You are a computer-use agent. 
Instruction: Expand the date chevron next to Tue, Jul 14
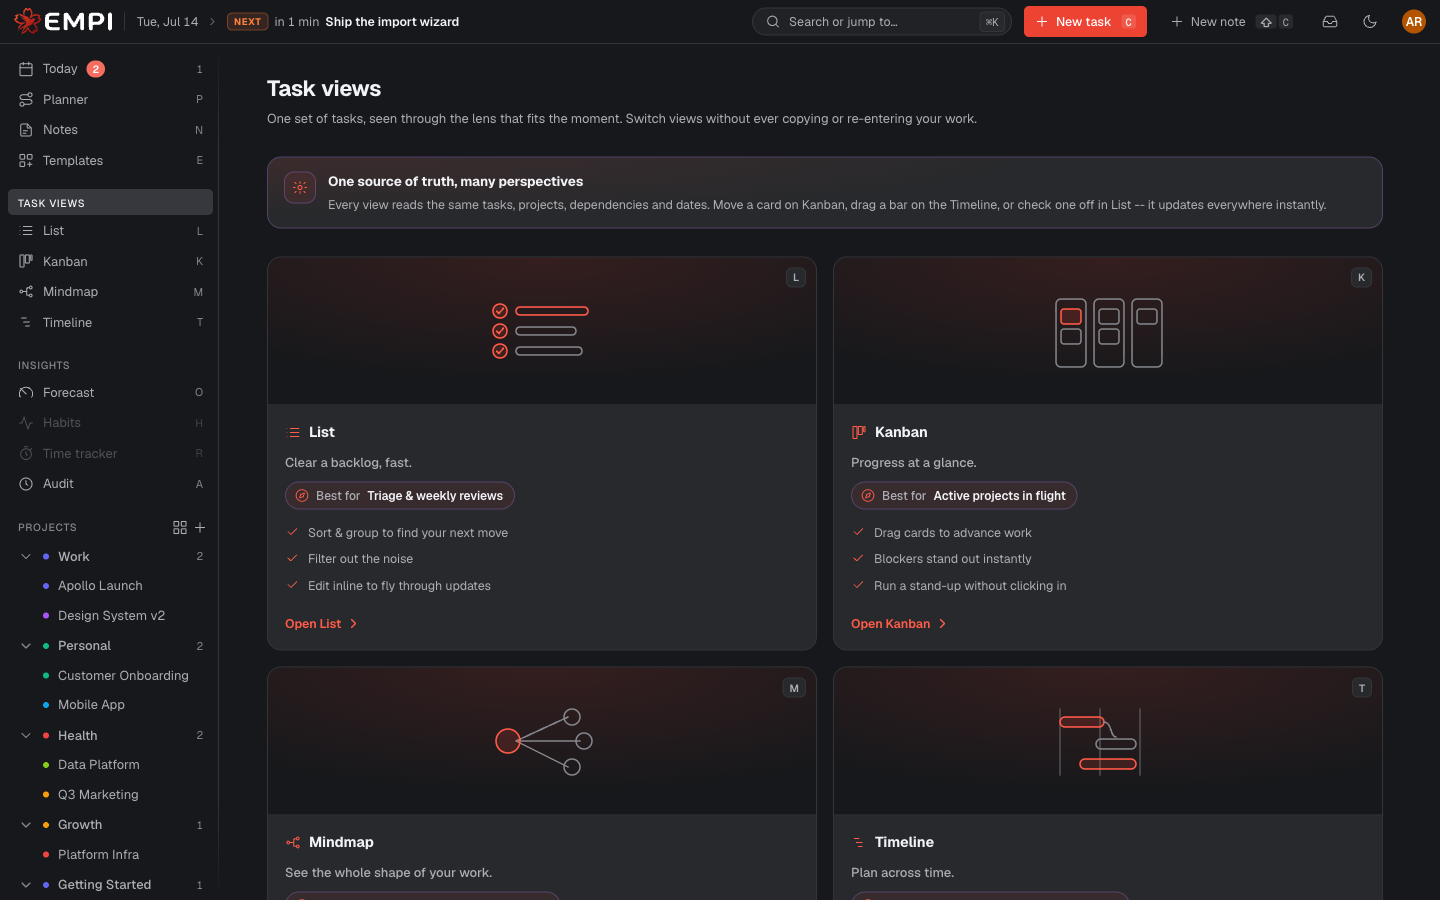(x=212, y=21)
